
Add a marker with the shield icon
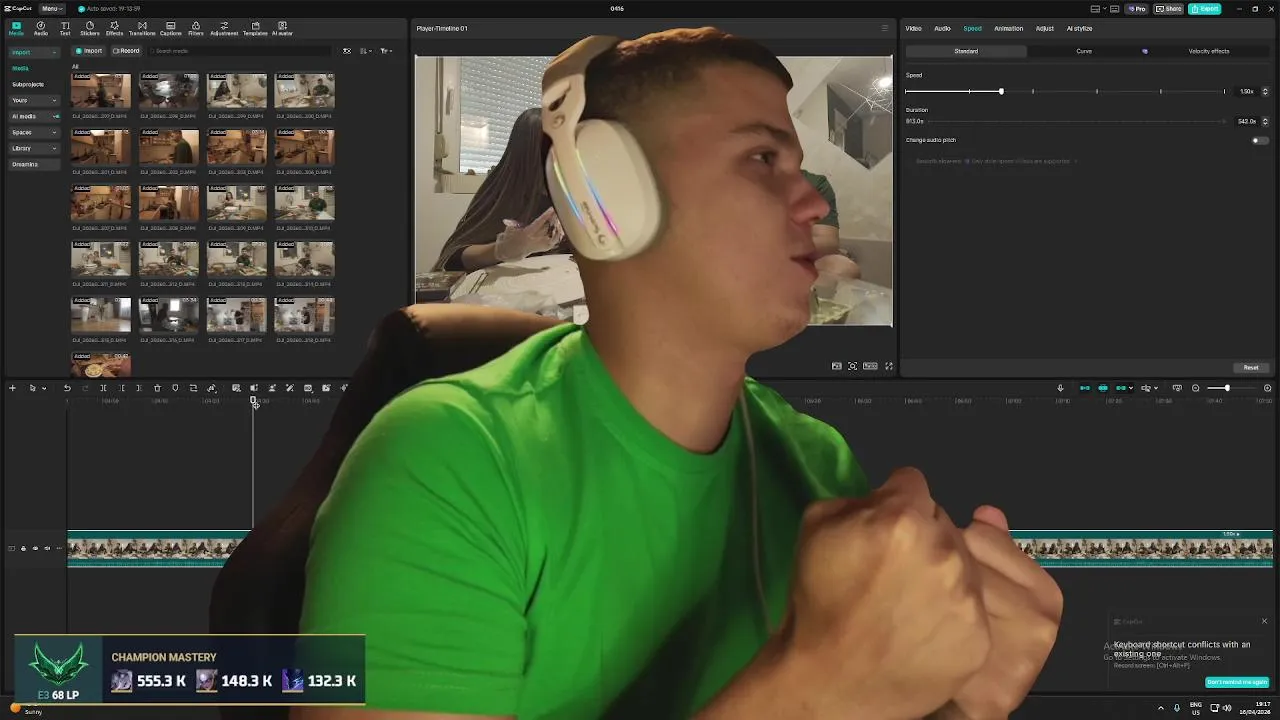click(x=175, y=388)
